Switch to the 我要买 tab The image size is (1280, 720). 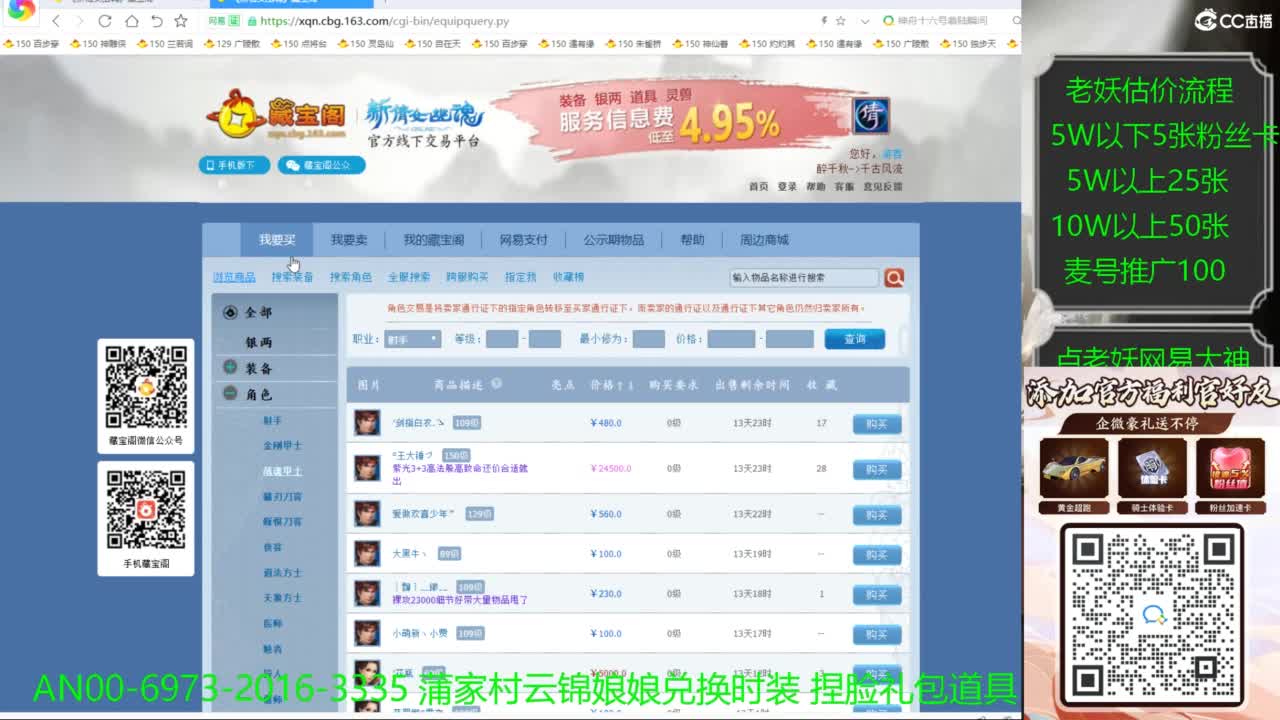[277, 240]
